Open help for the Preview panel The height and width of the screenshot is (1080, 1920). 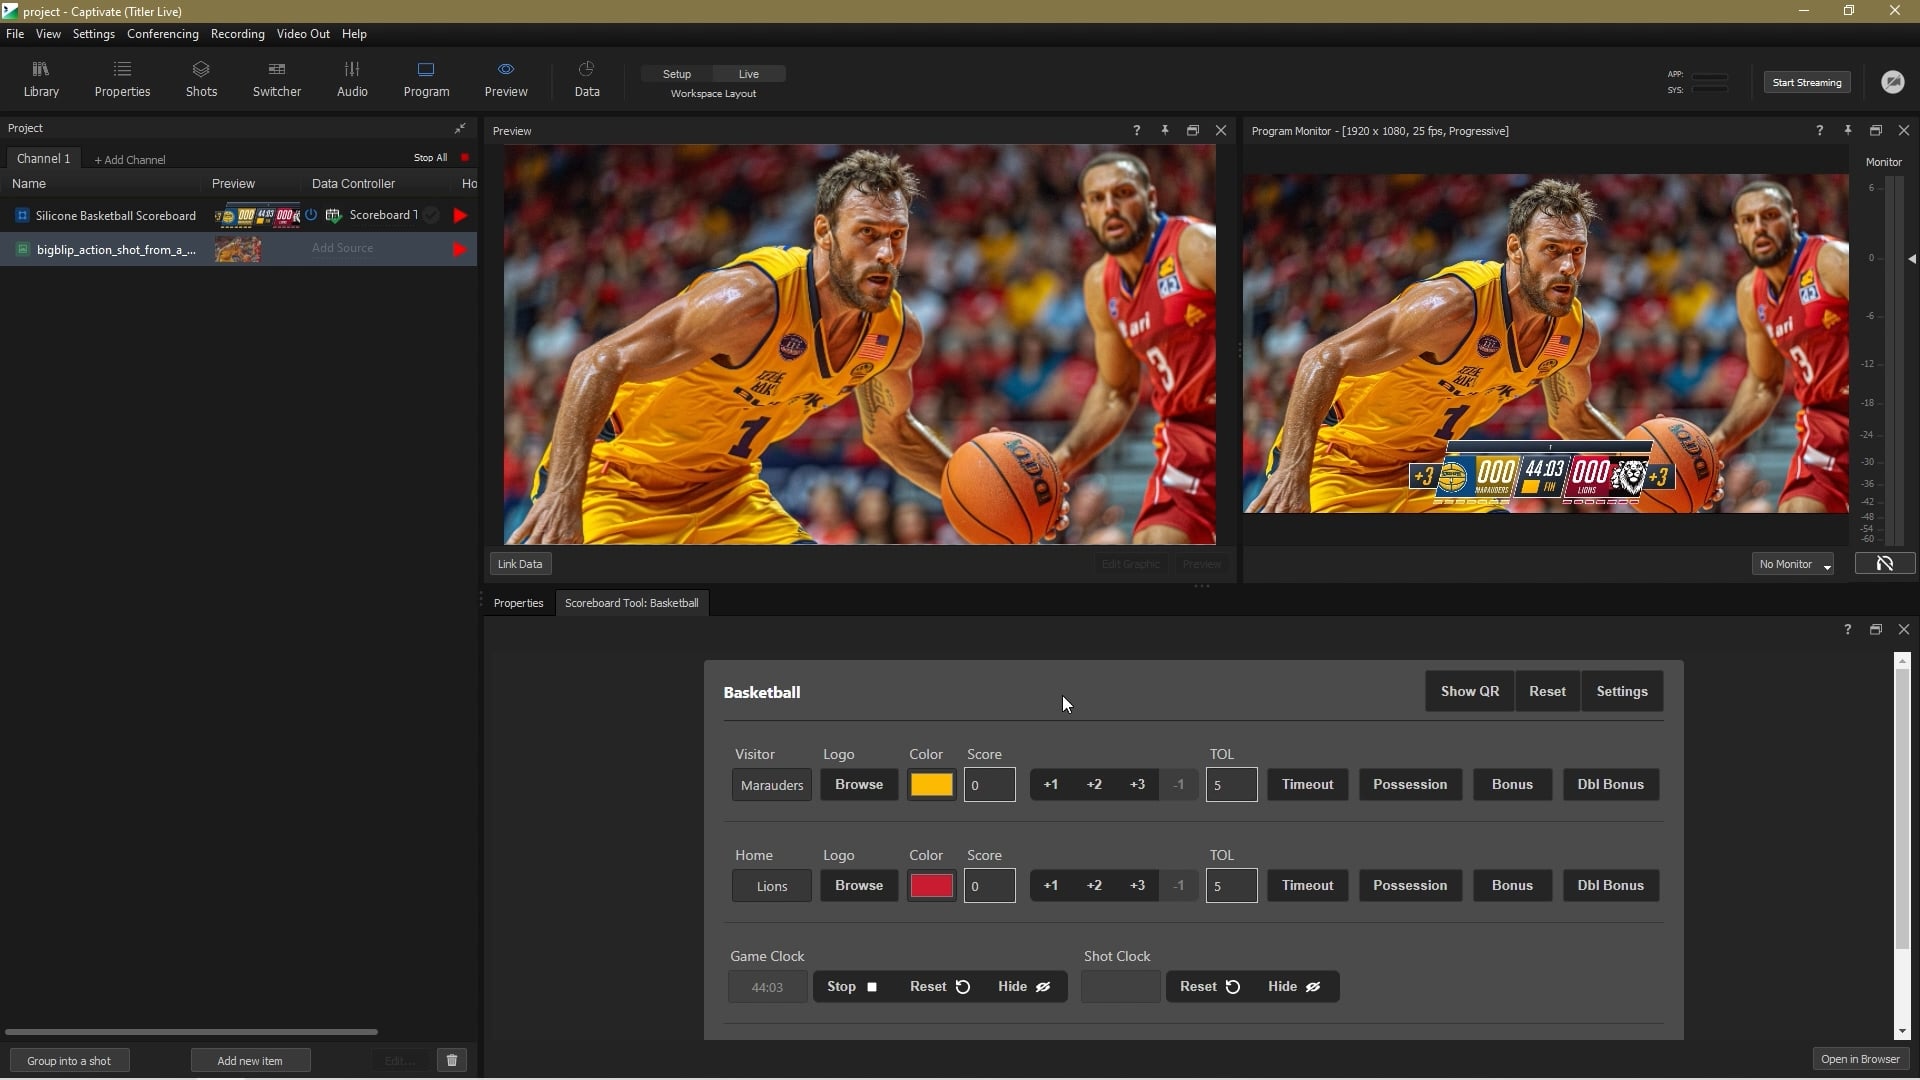tap(1136, 130)
